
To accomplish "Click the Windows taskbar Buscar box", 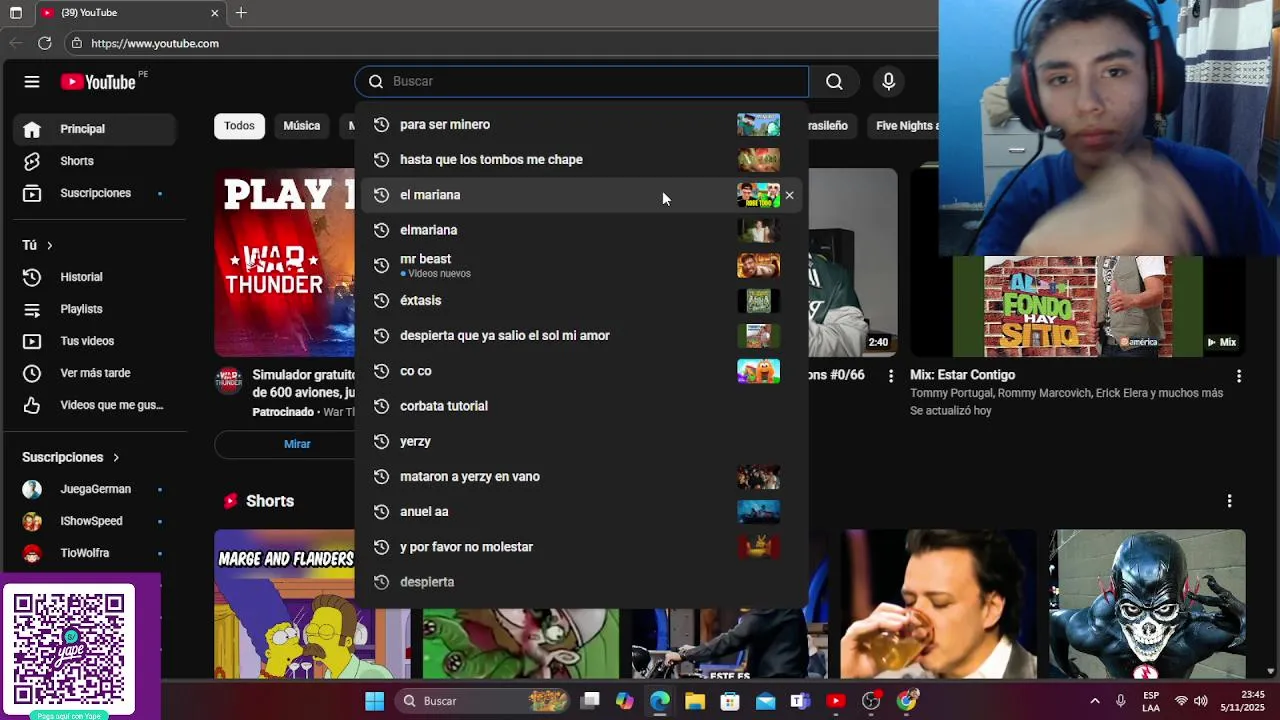I will [482, 701].
